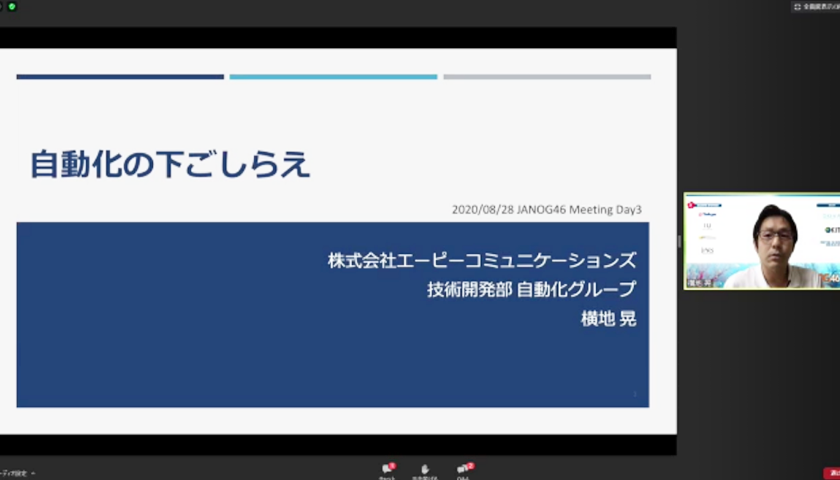Screen dimensions: 840x480
Task: Open the Q&A panel icon
Action: [x=463, y=468]
